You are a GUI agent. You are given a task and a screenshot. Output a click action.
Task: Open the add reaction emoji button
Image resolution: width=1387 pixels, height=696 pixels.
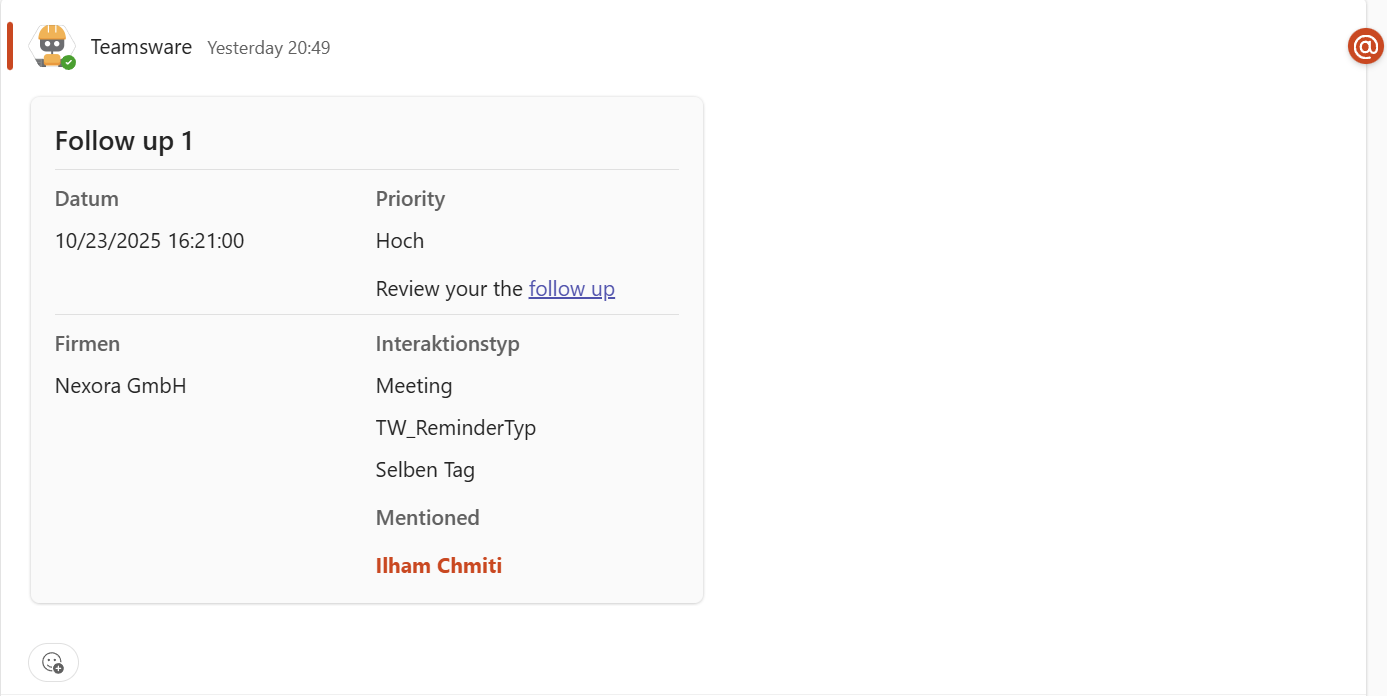point(53,662)
